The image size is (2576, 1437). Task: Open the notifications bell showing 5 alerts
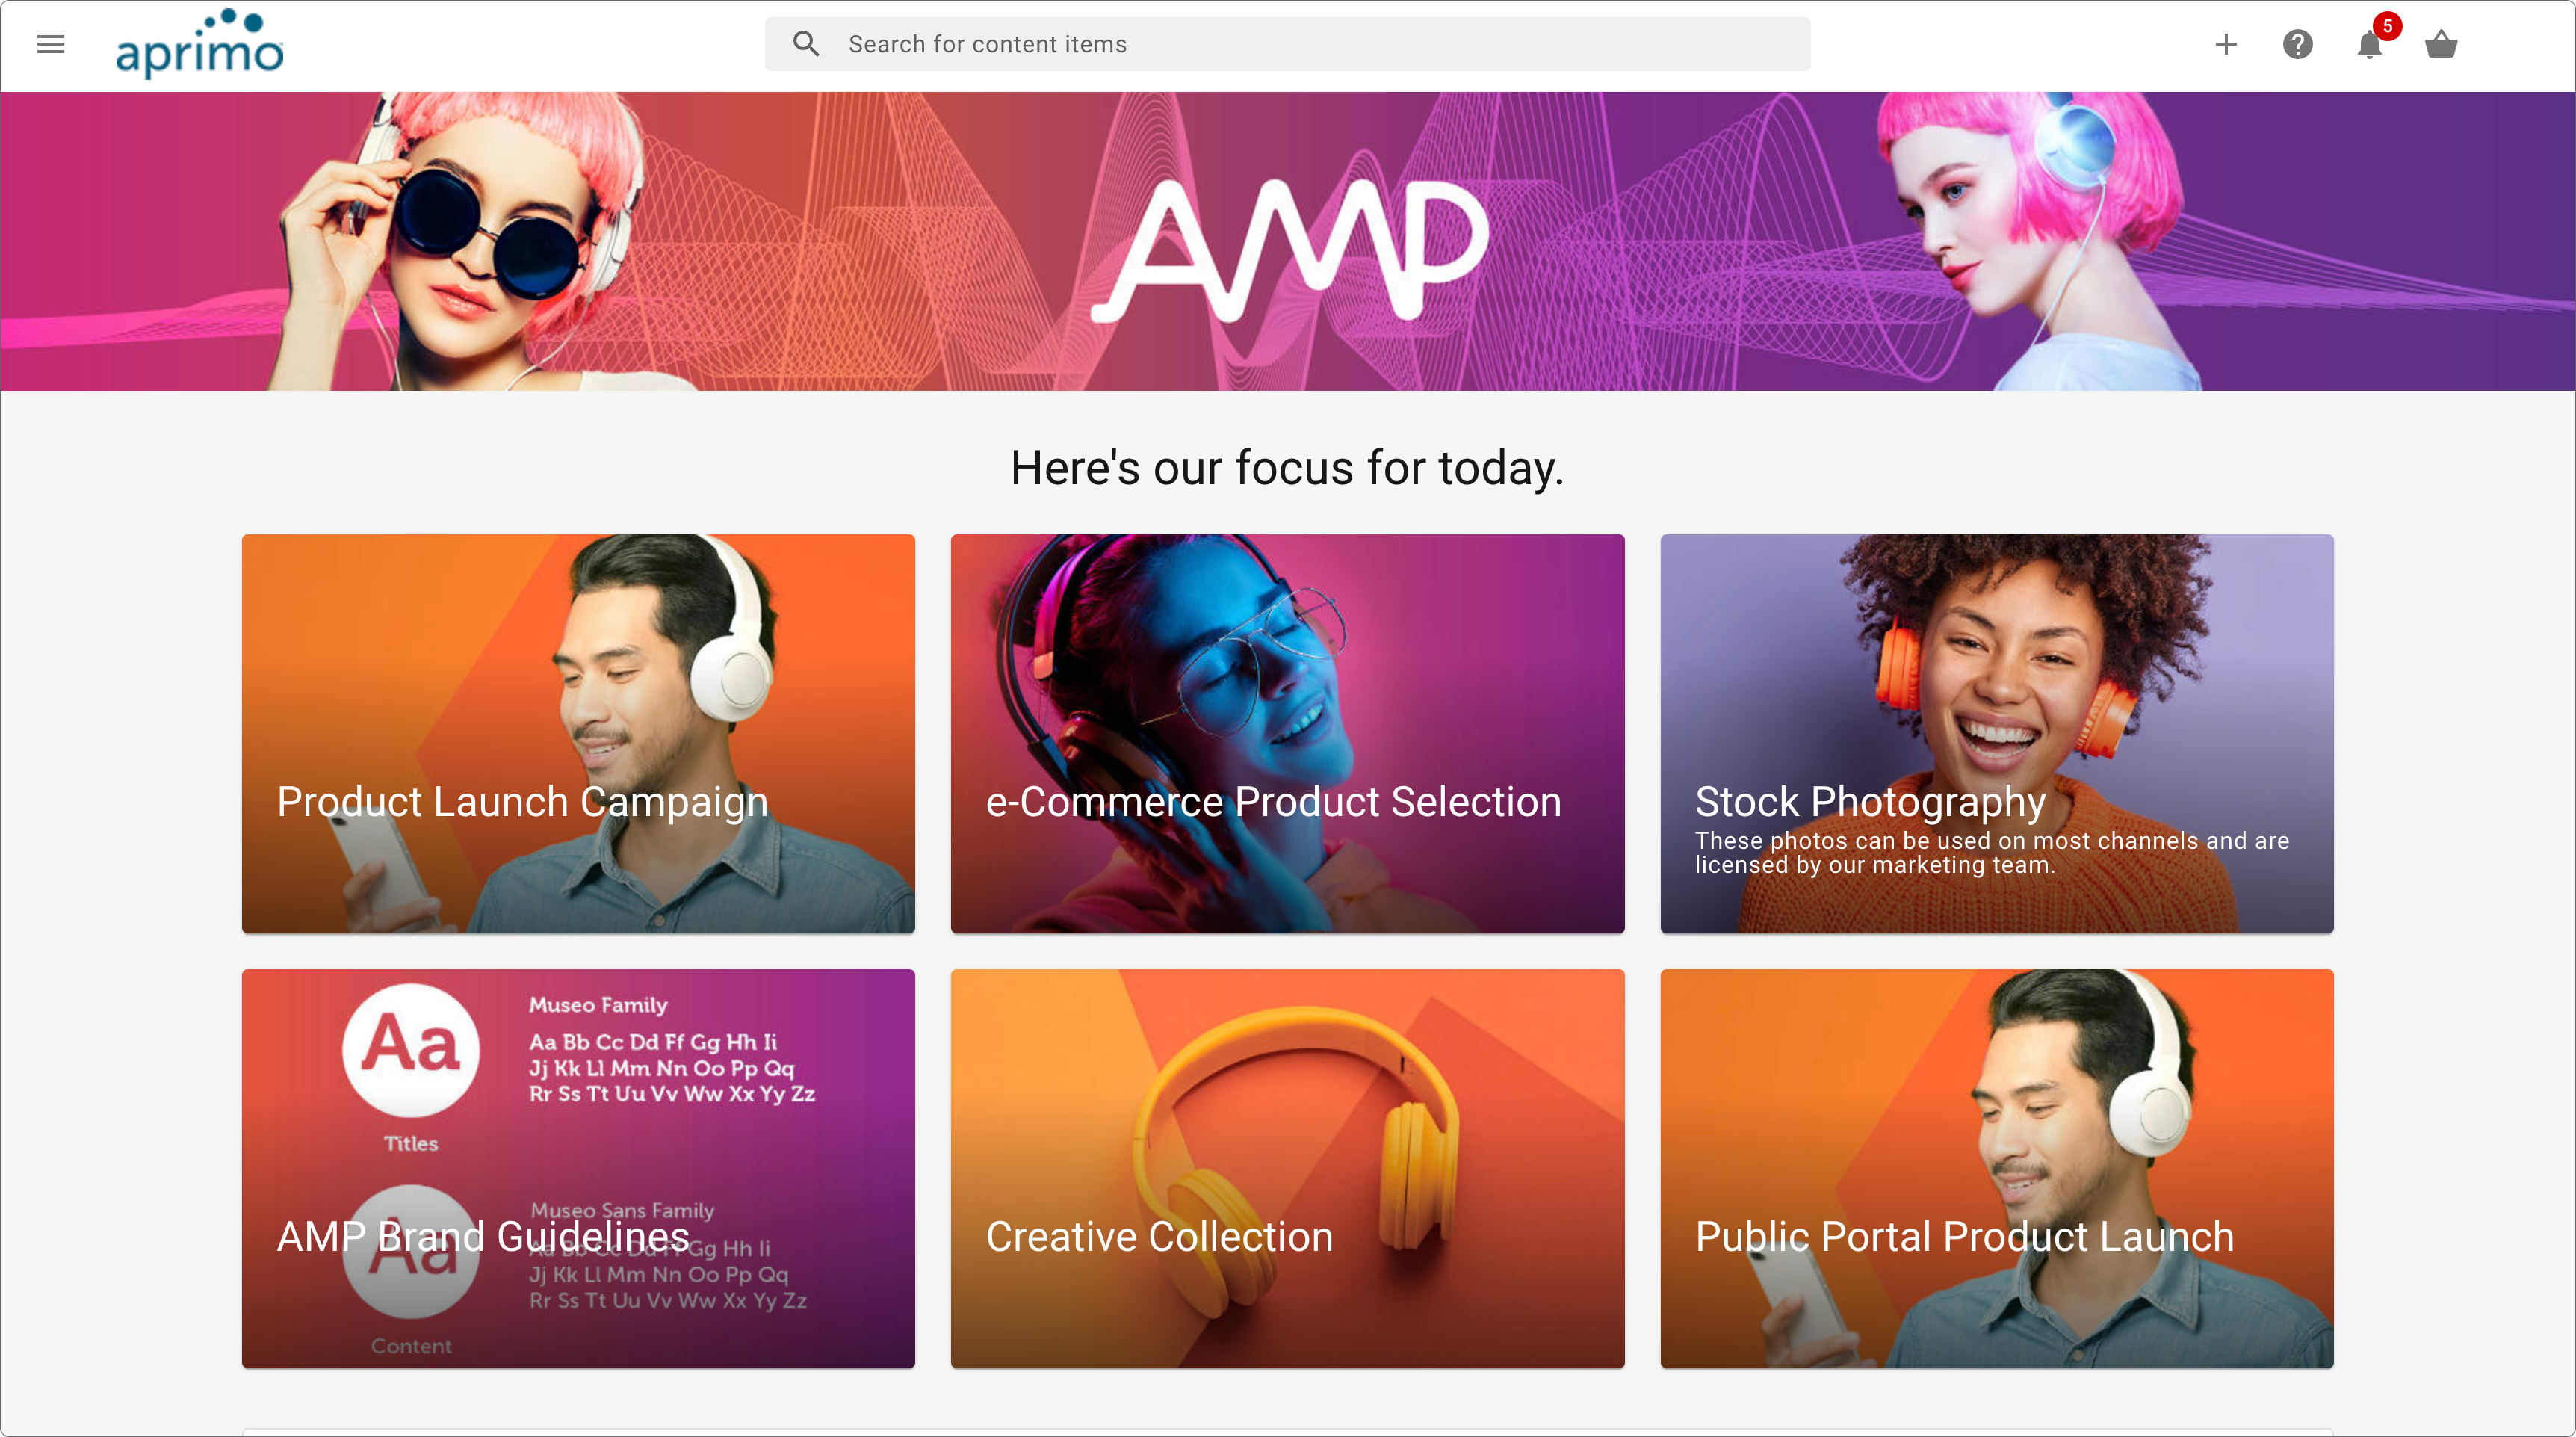(2369, 47)
